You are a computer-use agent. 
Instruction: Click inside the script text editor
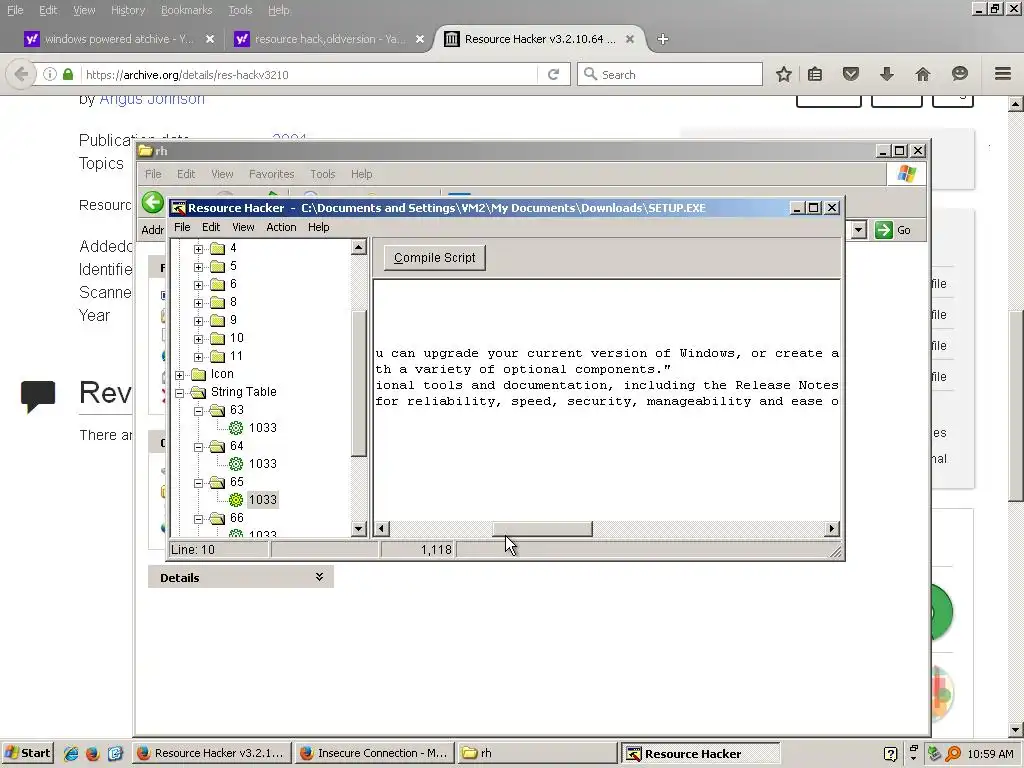pyautogui.click(x=607, y=400)
